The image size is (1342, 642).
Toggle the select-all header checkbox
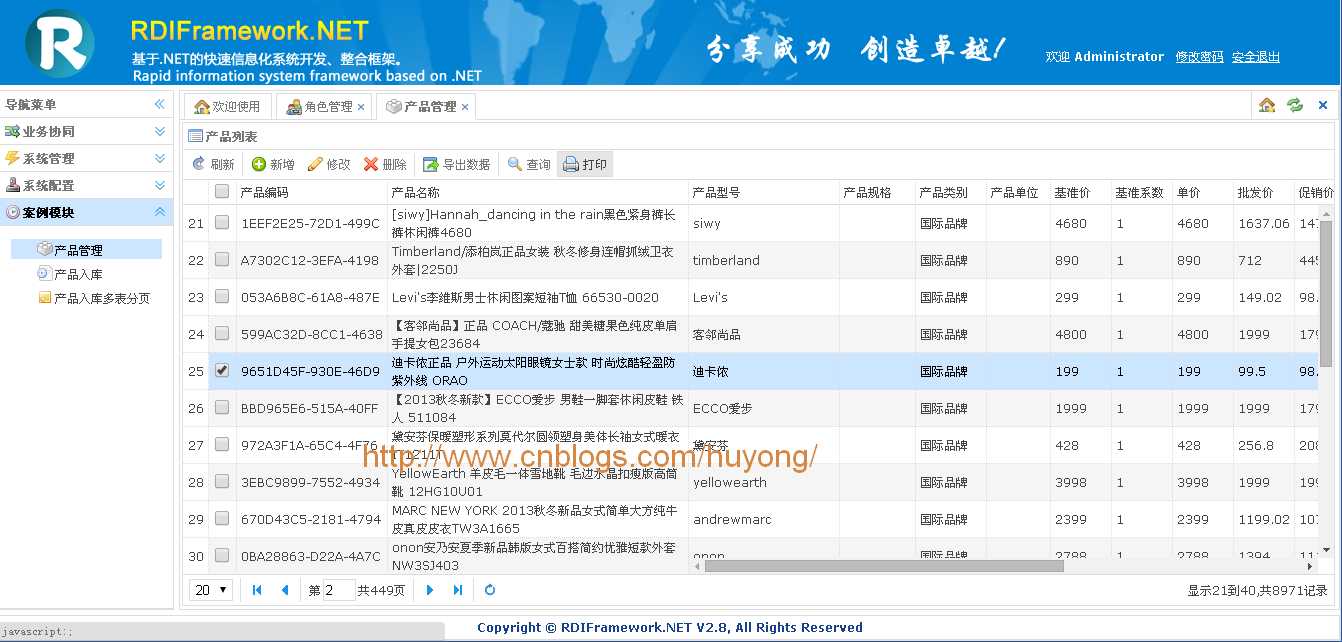(222, 191)
